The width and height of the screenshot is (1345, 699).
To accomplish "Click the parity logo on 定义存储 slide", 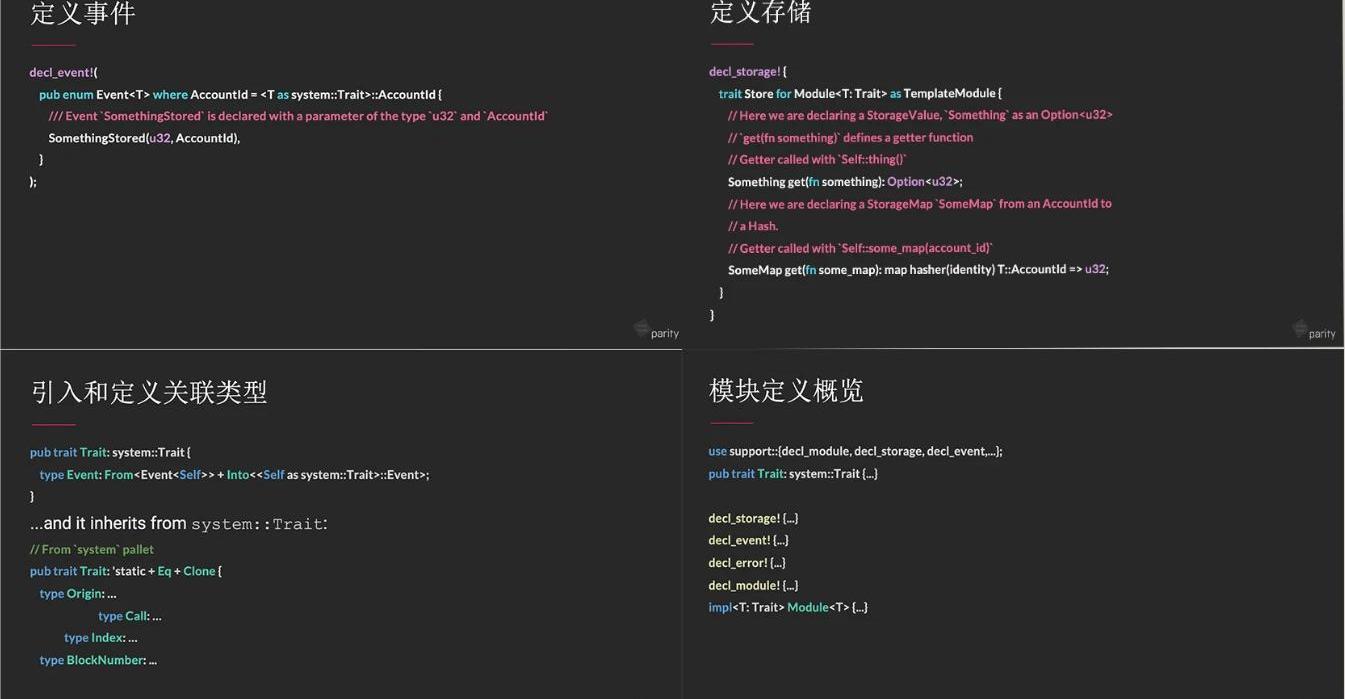I will 1314,330.
